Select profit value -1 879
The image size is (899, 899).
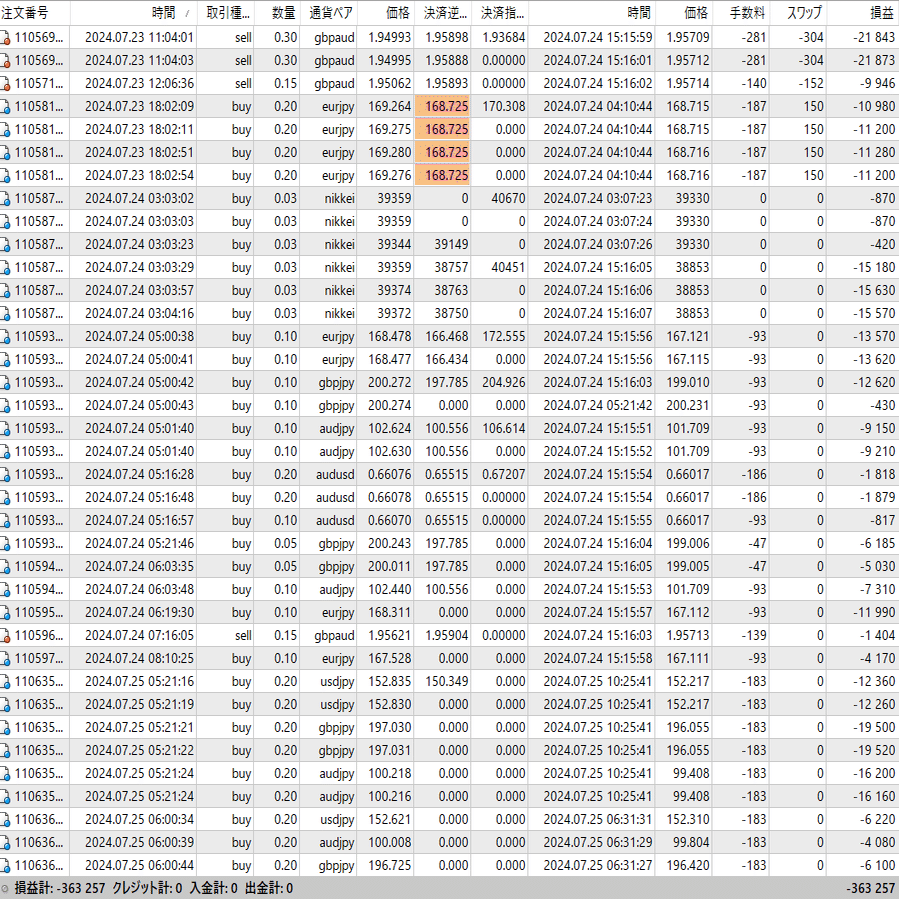pyautogui.click(x=877, y=498)
